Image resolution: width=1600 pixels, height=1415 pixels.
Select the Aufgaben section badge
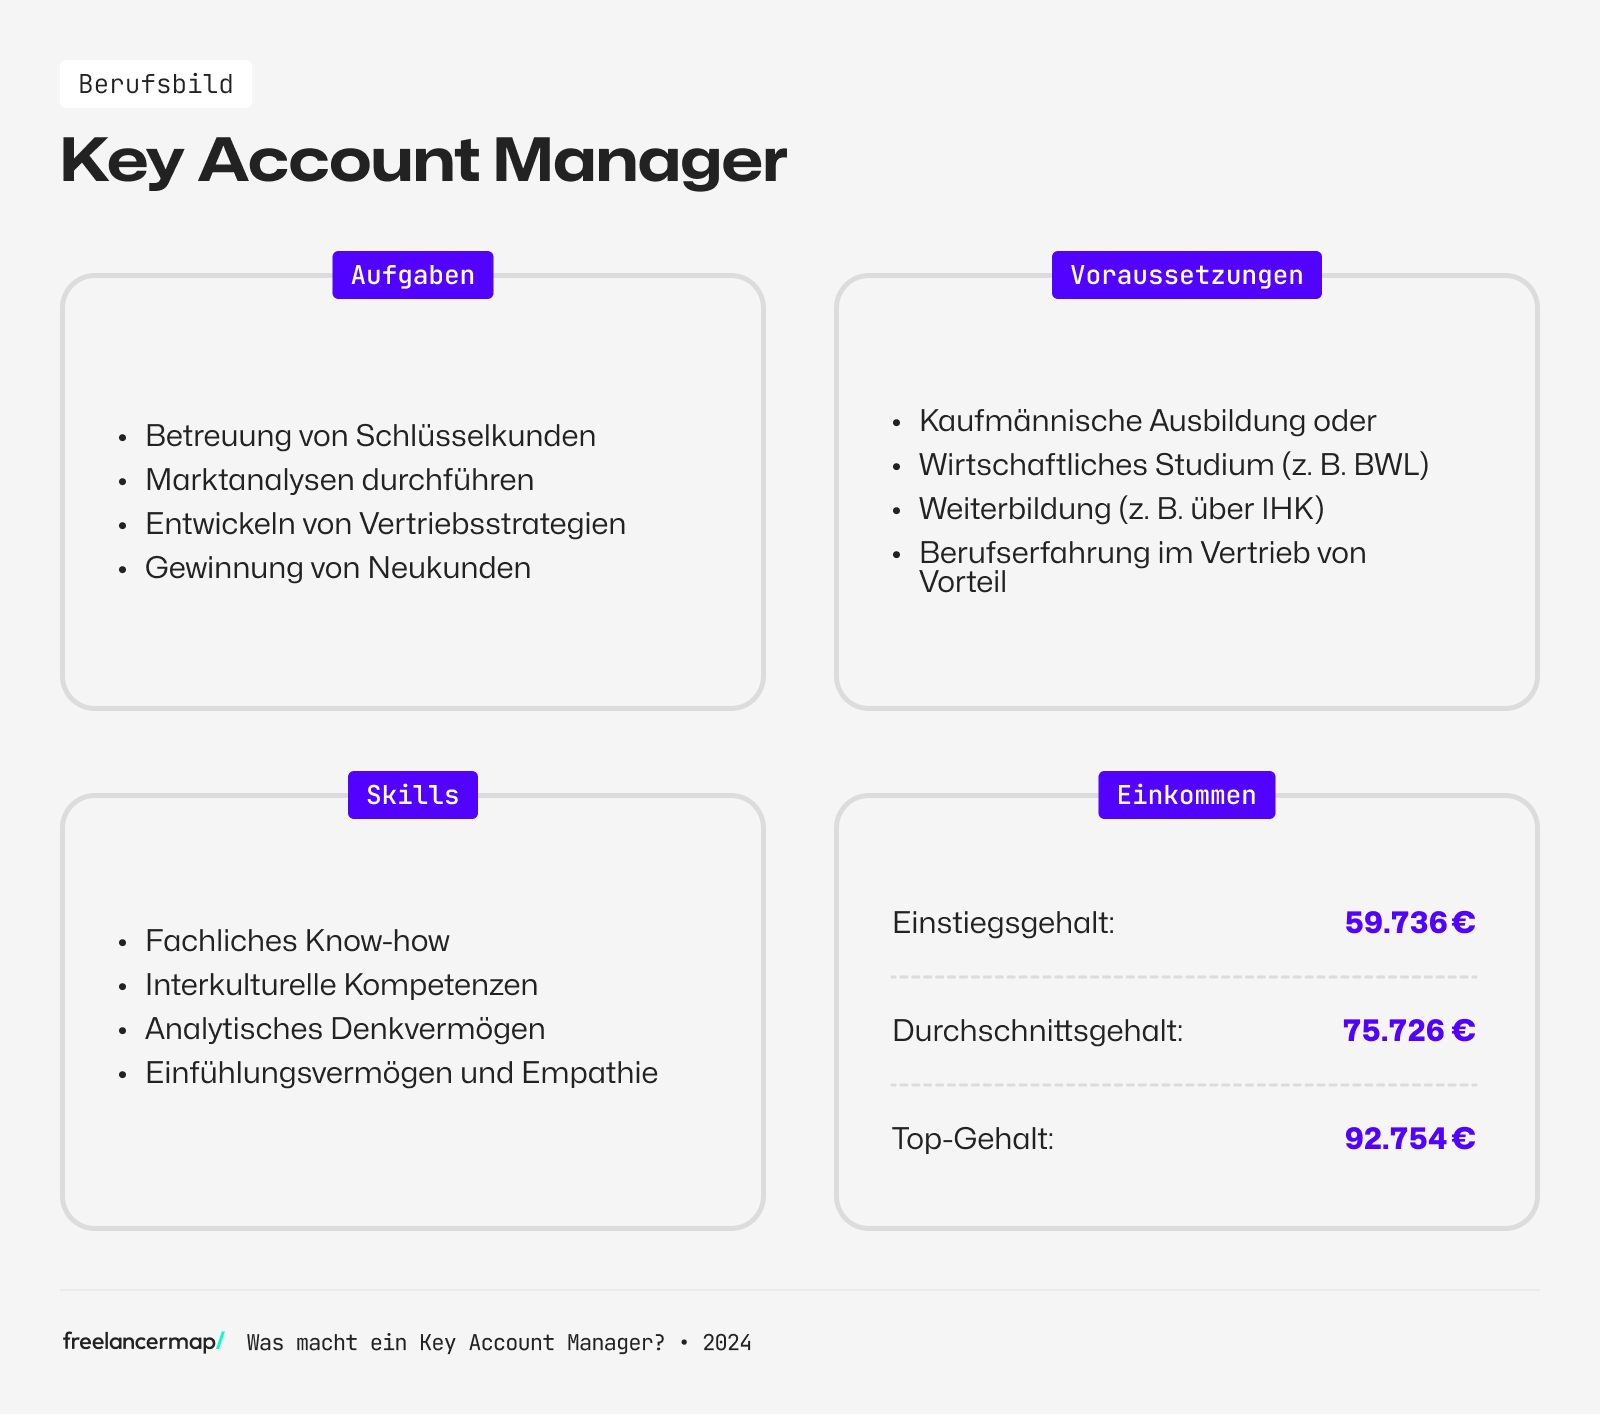412,275
